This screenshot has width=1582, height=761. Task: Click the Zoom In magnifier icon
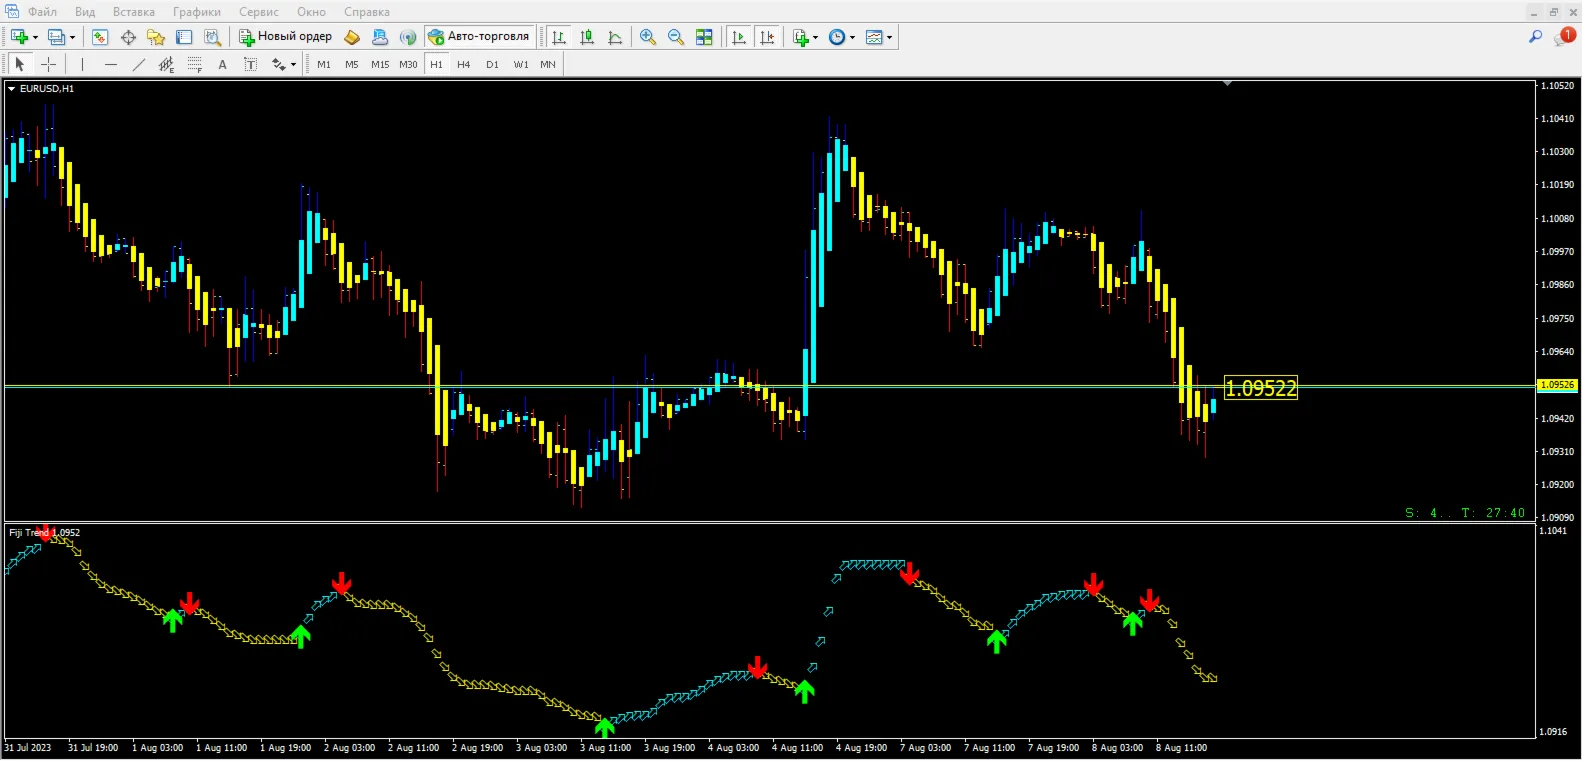point(648,37)
